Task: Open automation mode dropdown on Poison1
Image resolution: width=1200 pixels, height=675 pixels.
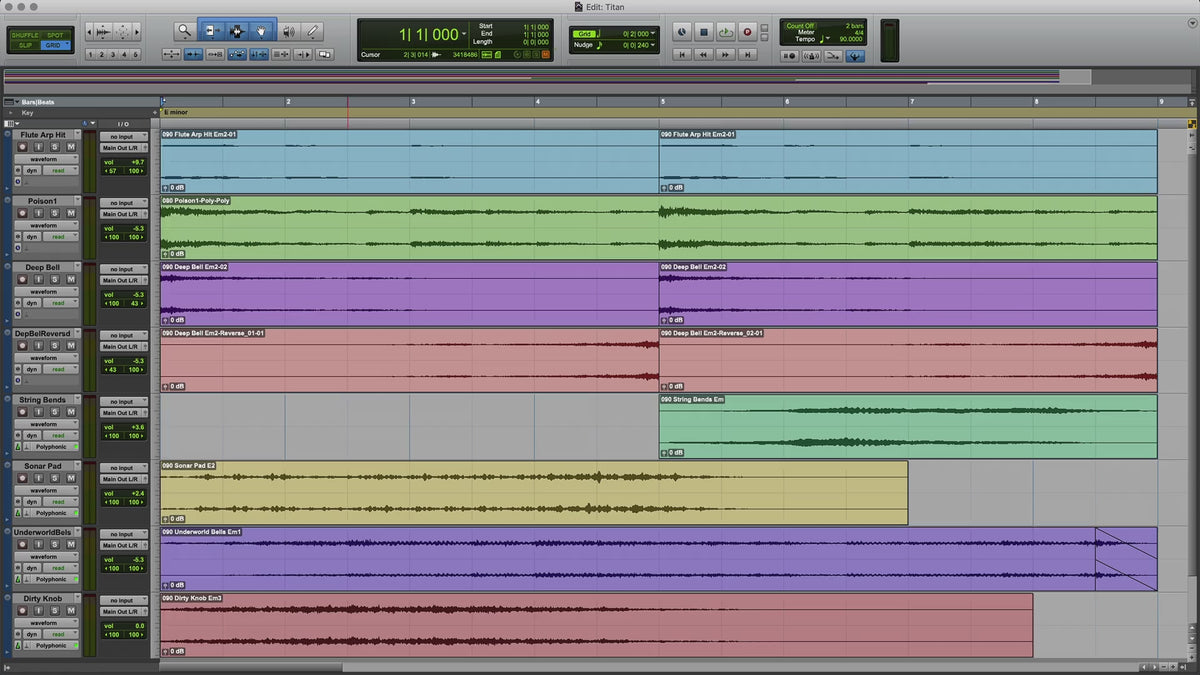Action: point(58,237)
